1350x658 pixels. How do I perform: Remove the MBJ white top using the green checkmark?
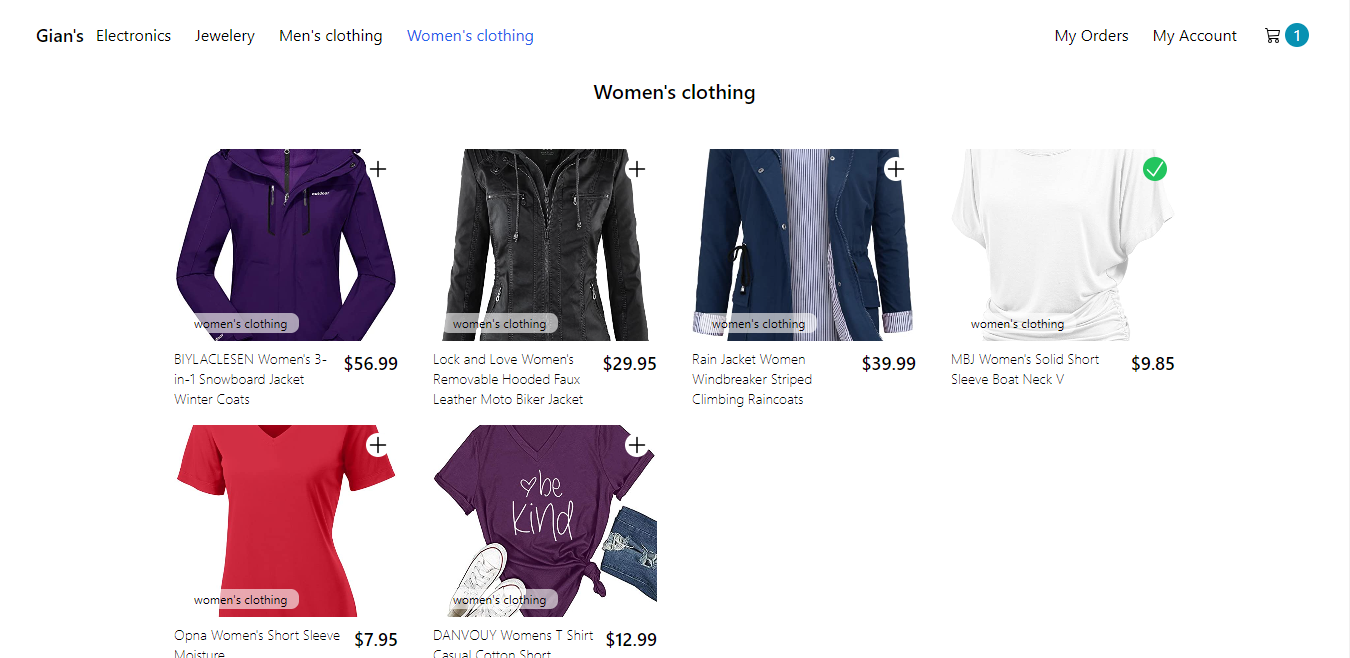[1155, 169]
